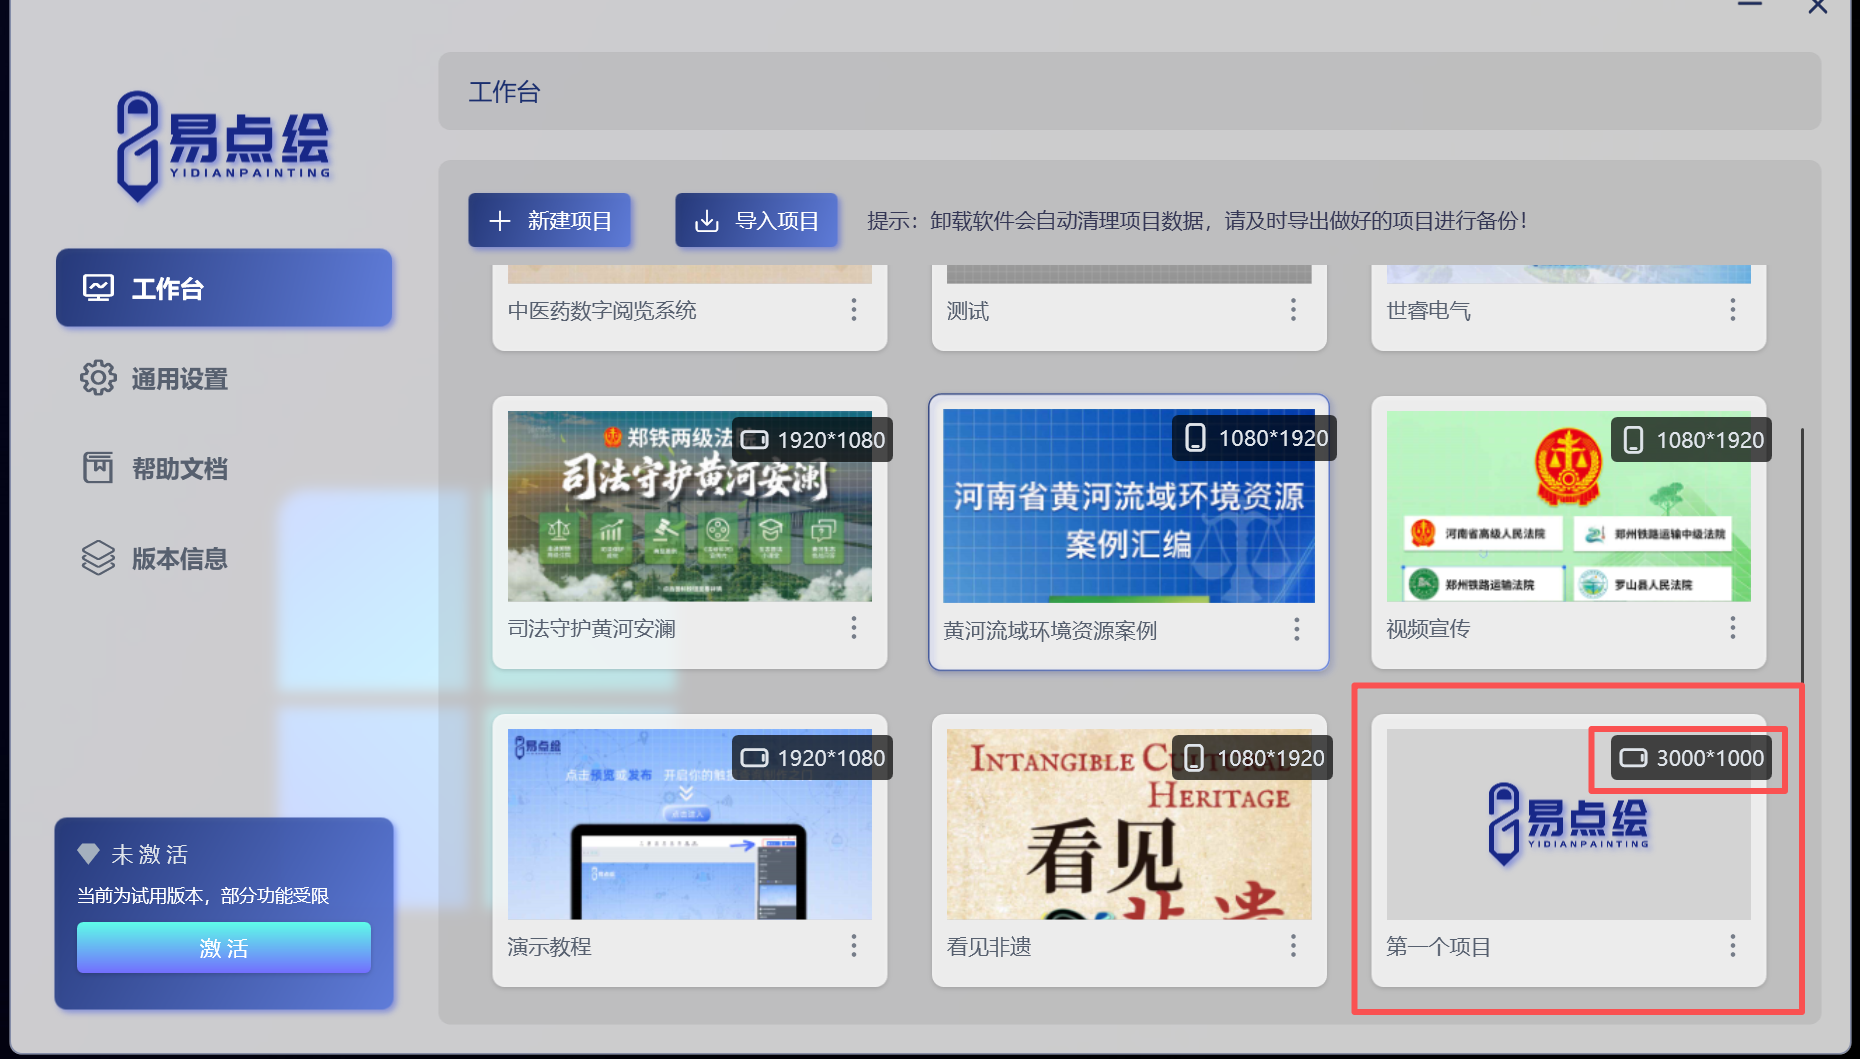
Task: Open the three-dot menu for 司法守护黄河安澜
Action: pos(854,628)
